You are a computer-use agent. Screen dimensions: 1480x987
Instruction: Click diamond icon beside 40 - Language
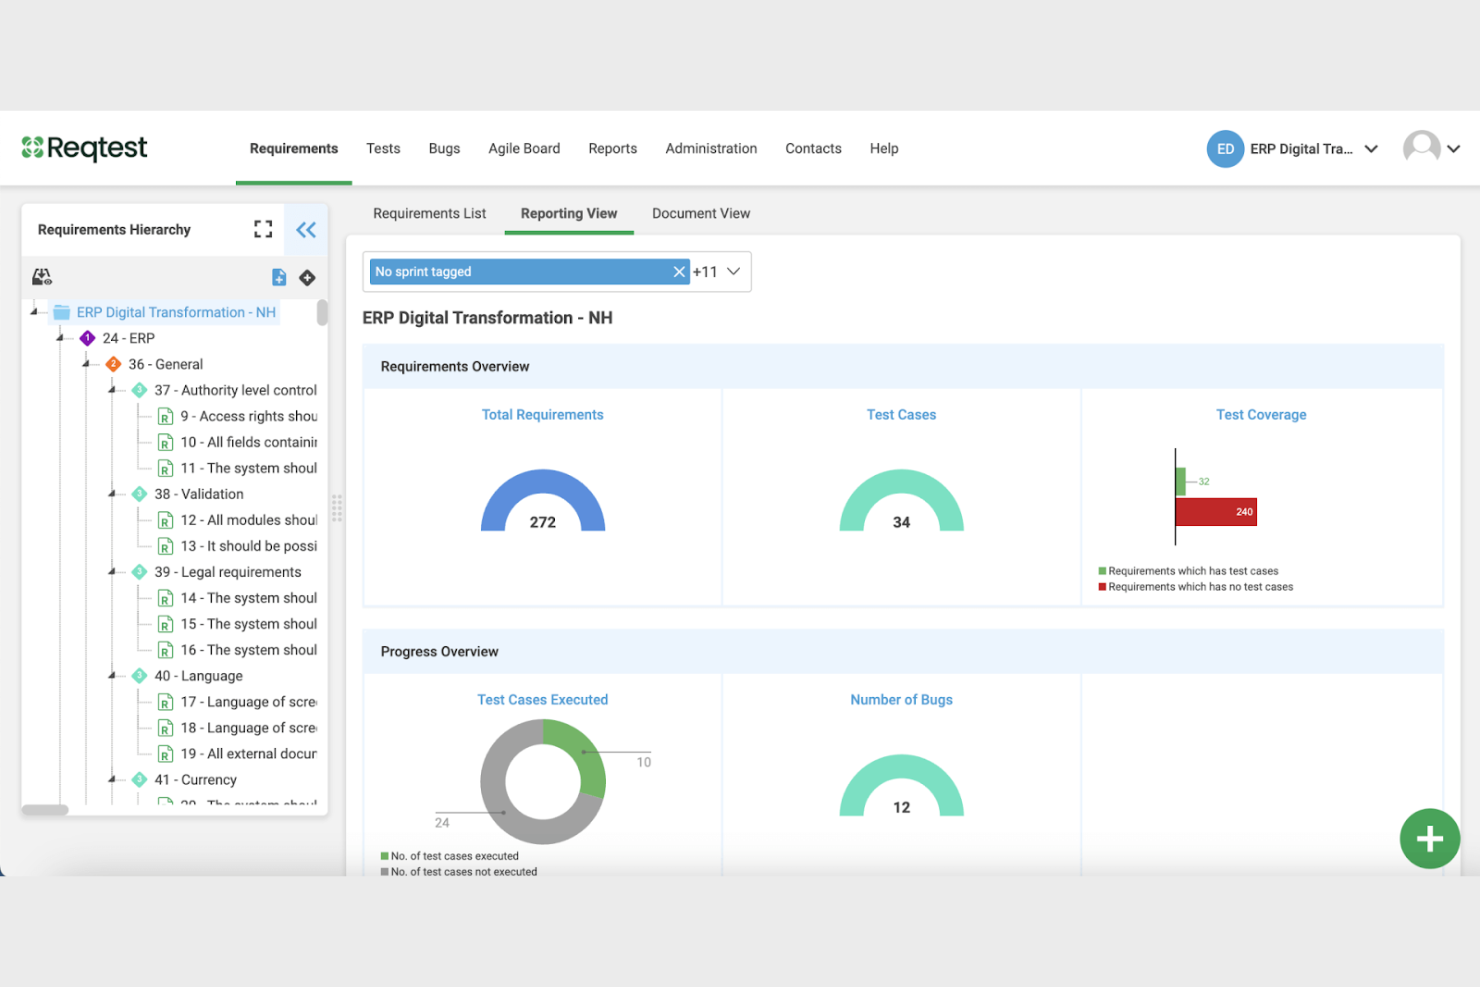click(x=139, y=676)
